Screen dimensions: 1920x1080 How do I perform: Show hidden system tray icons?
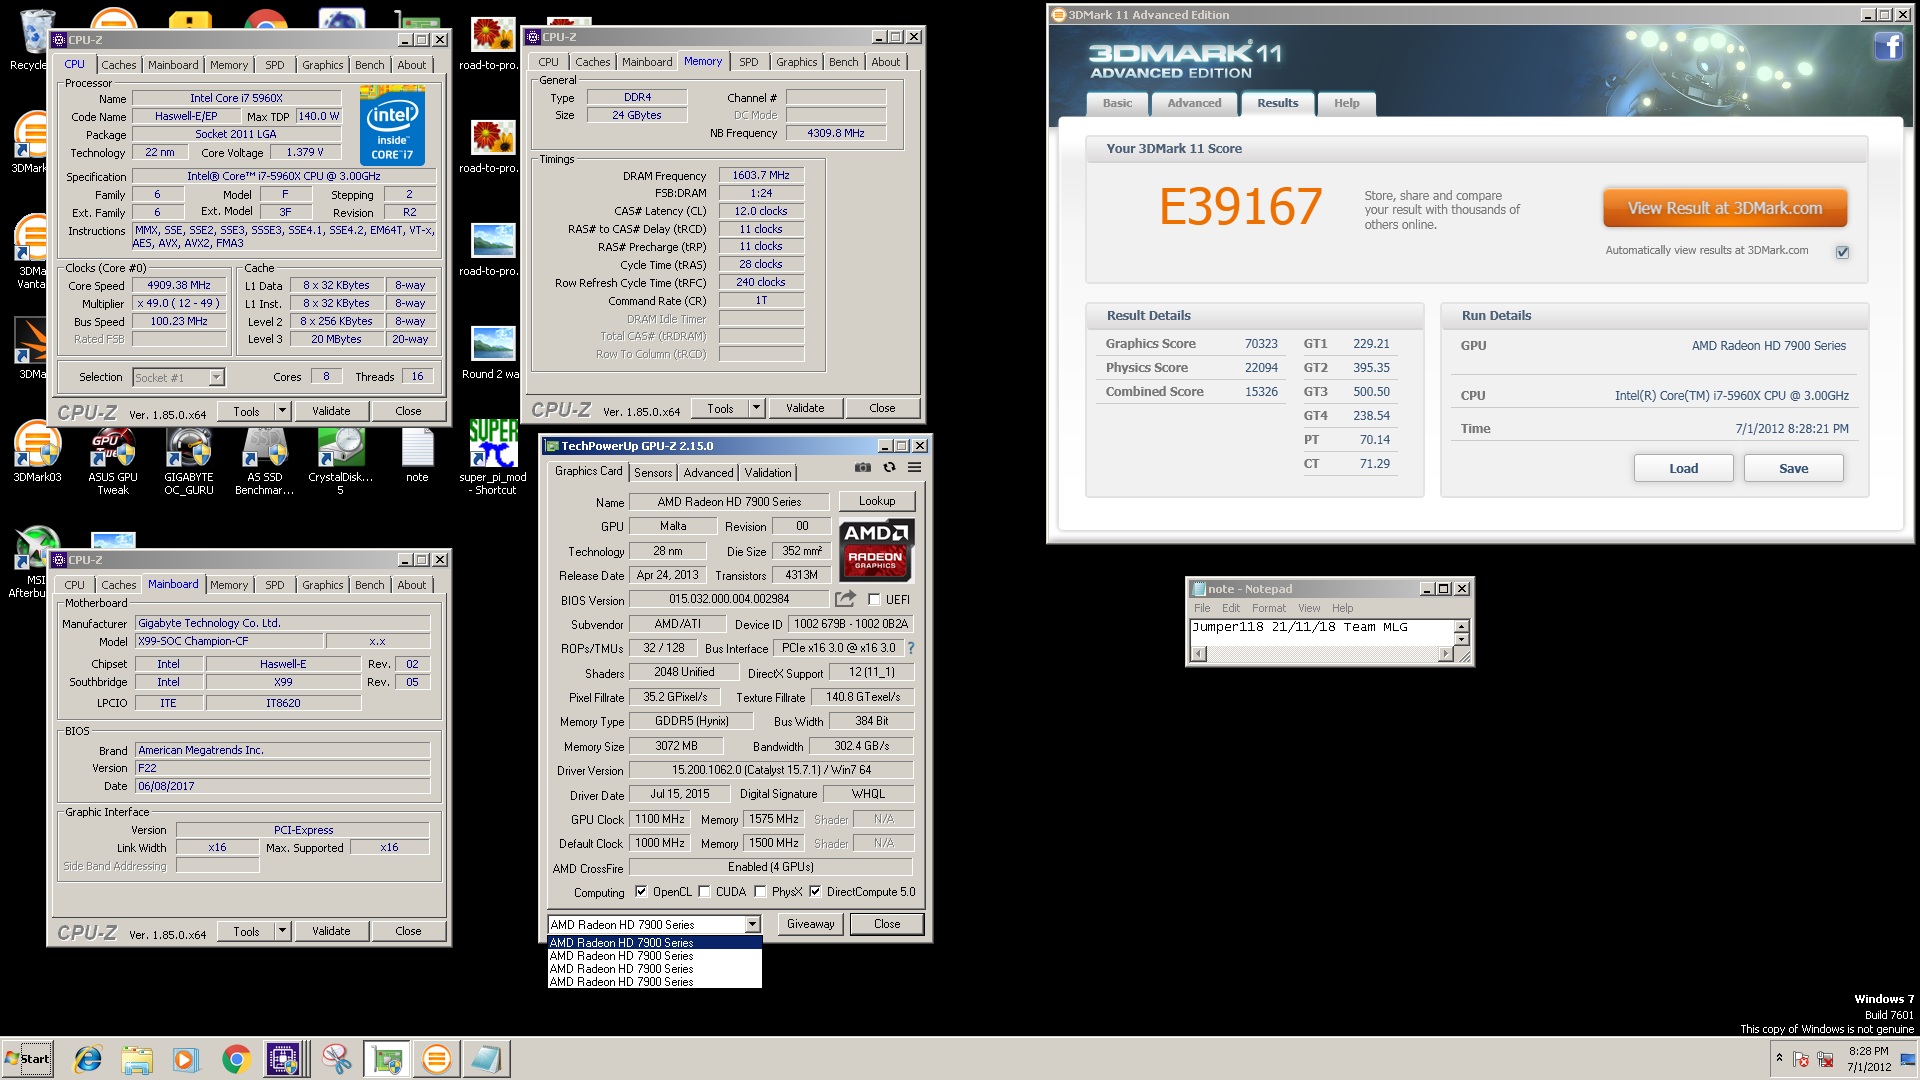click(x=1779, y=1058)
